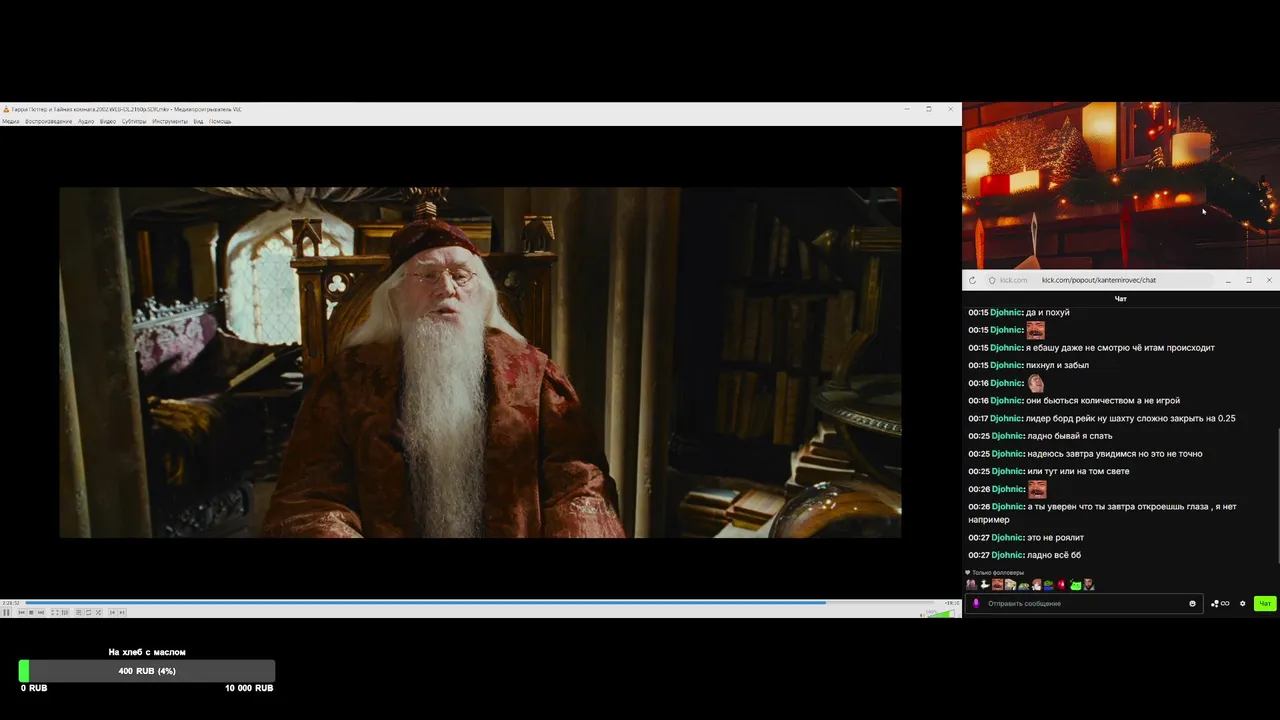
Task: Click Djohnic on 'ладно всё бб' message
Action: (1006, 555)
